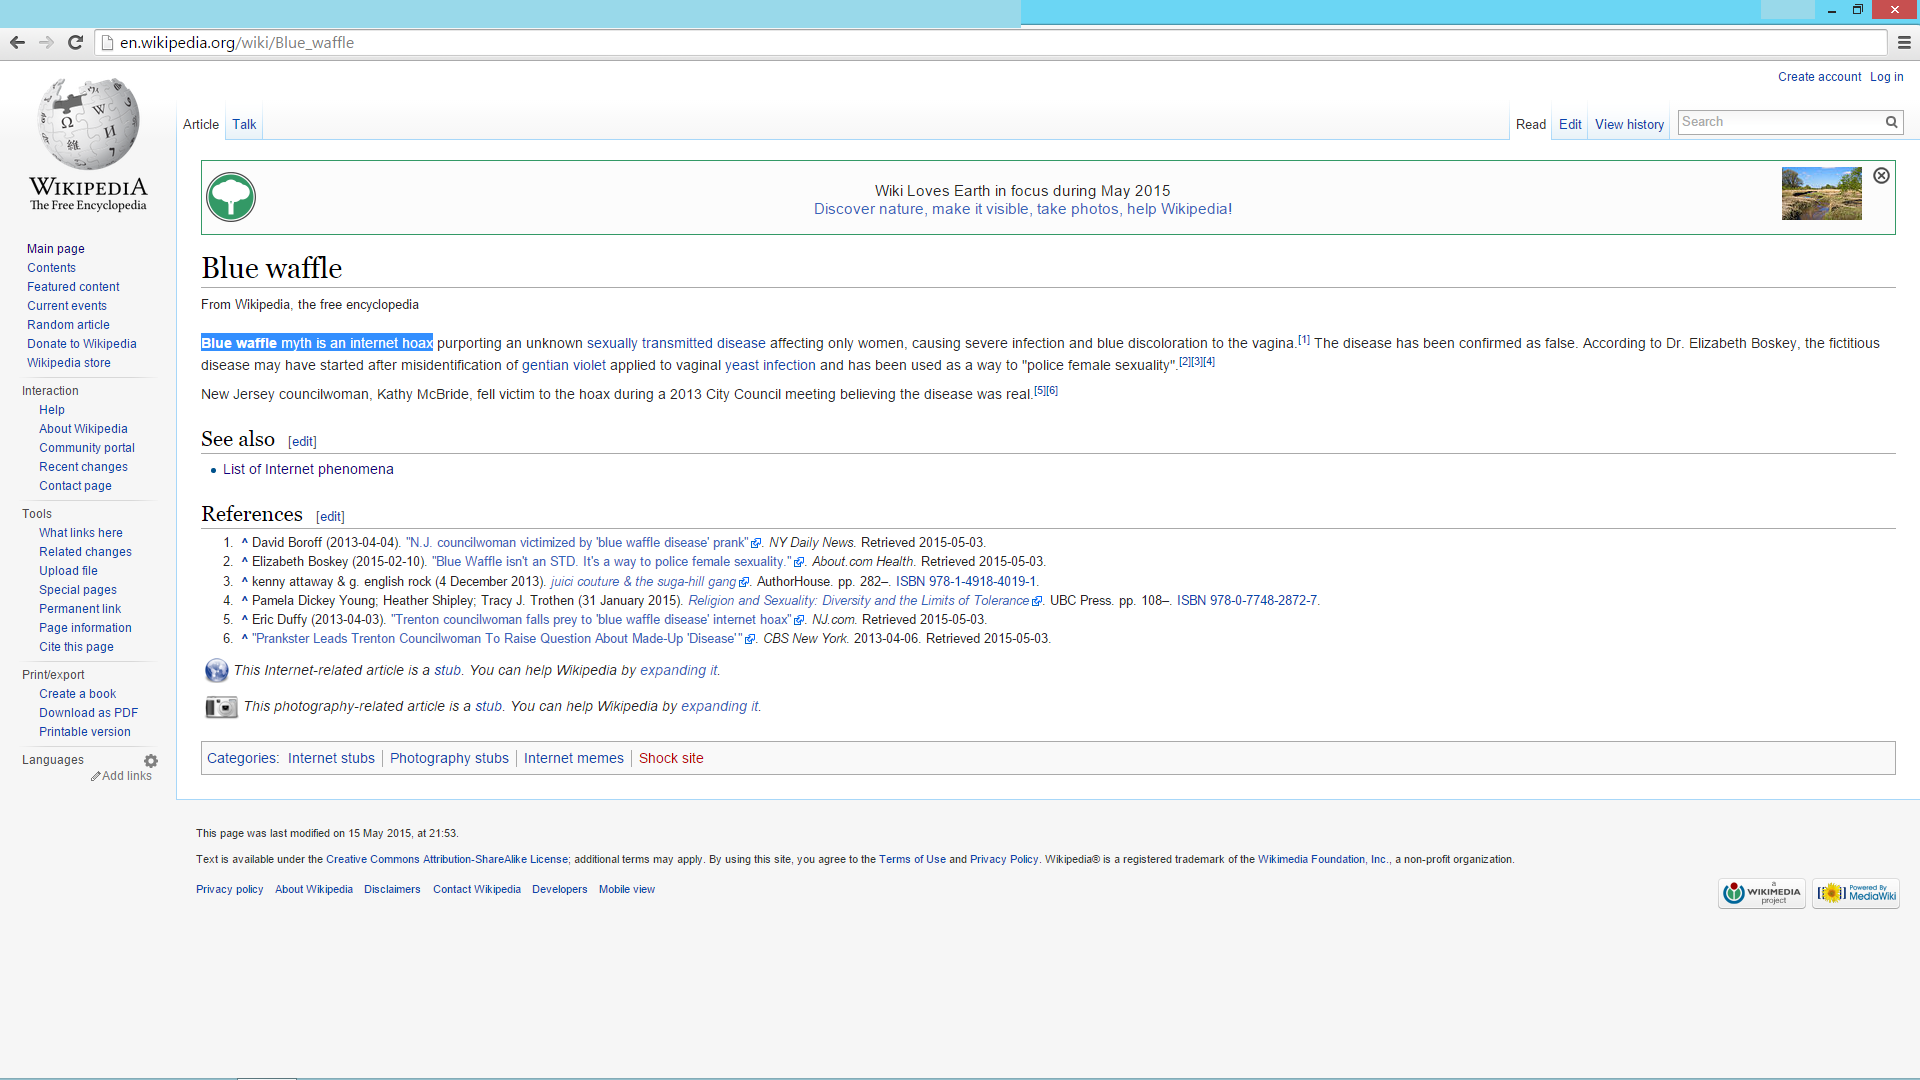Open the View history tab
Image resolution: width=1920 pixels, height=1080 pixels.
tap(1629, 124)
